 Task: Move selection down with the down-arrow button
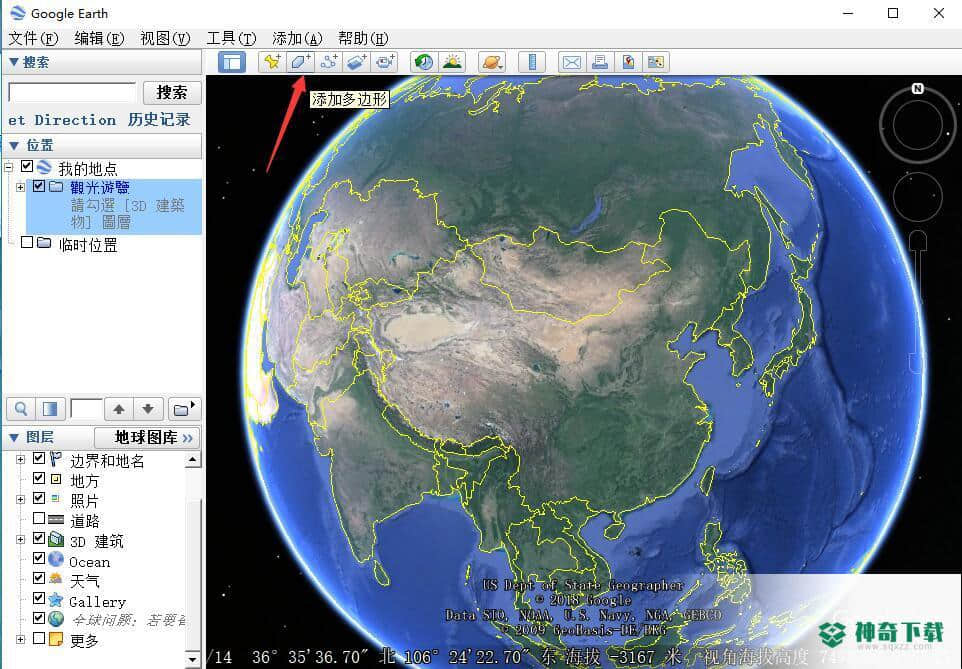(x=148, y=409)
